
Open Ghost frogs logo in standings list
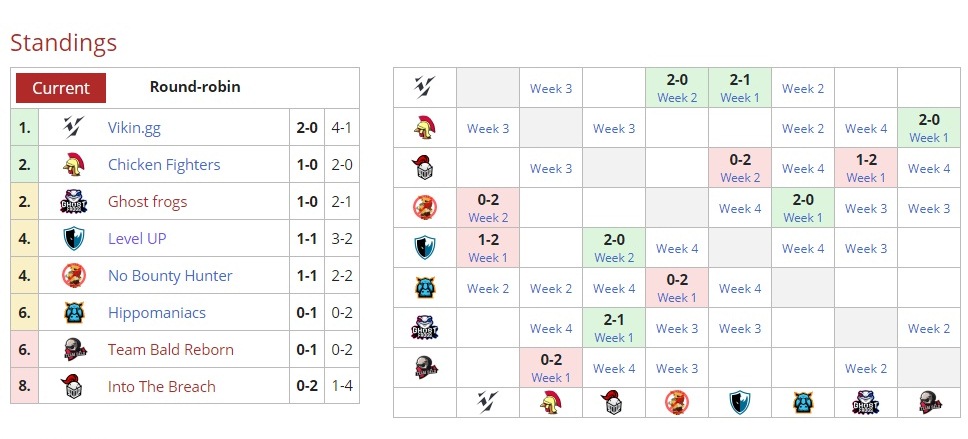tap(71, 201)
